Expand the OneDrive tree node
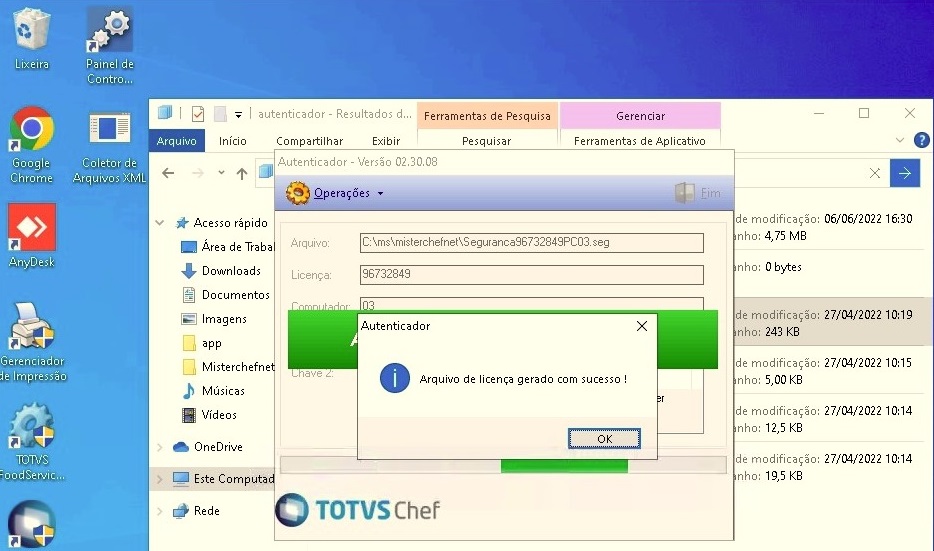This screenshot has height=551, width=934. [160, 447]
